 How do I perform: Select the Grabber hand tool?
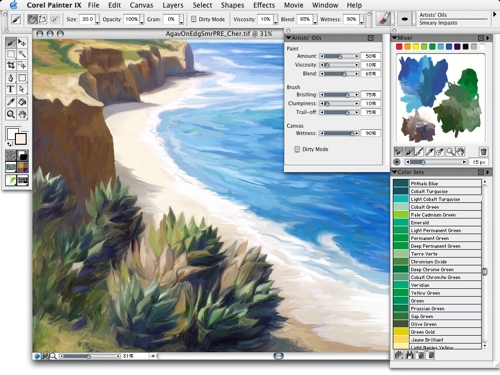22,115
